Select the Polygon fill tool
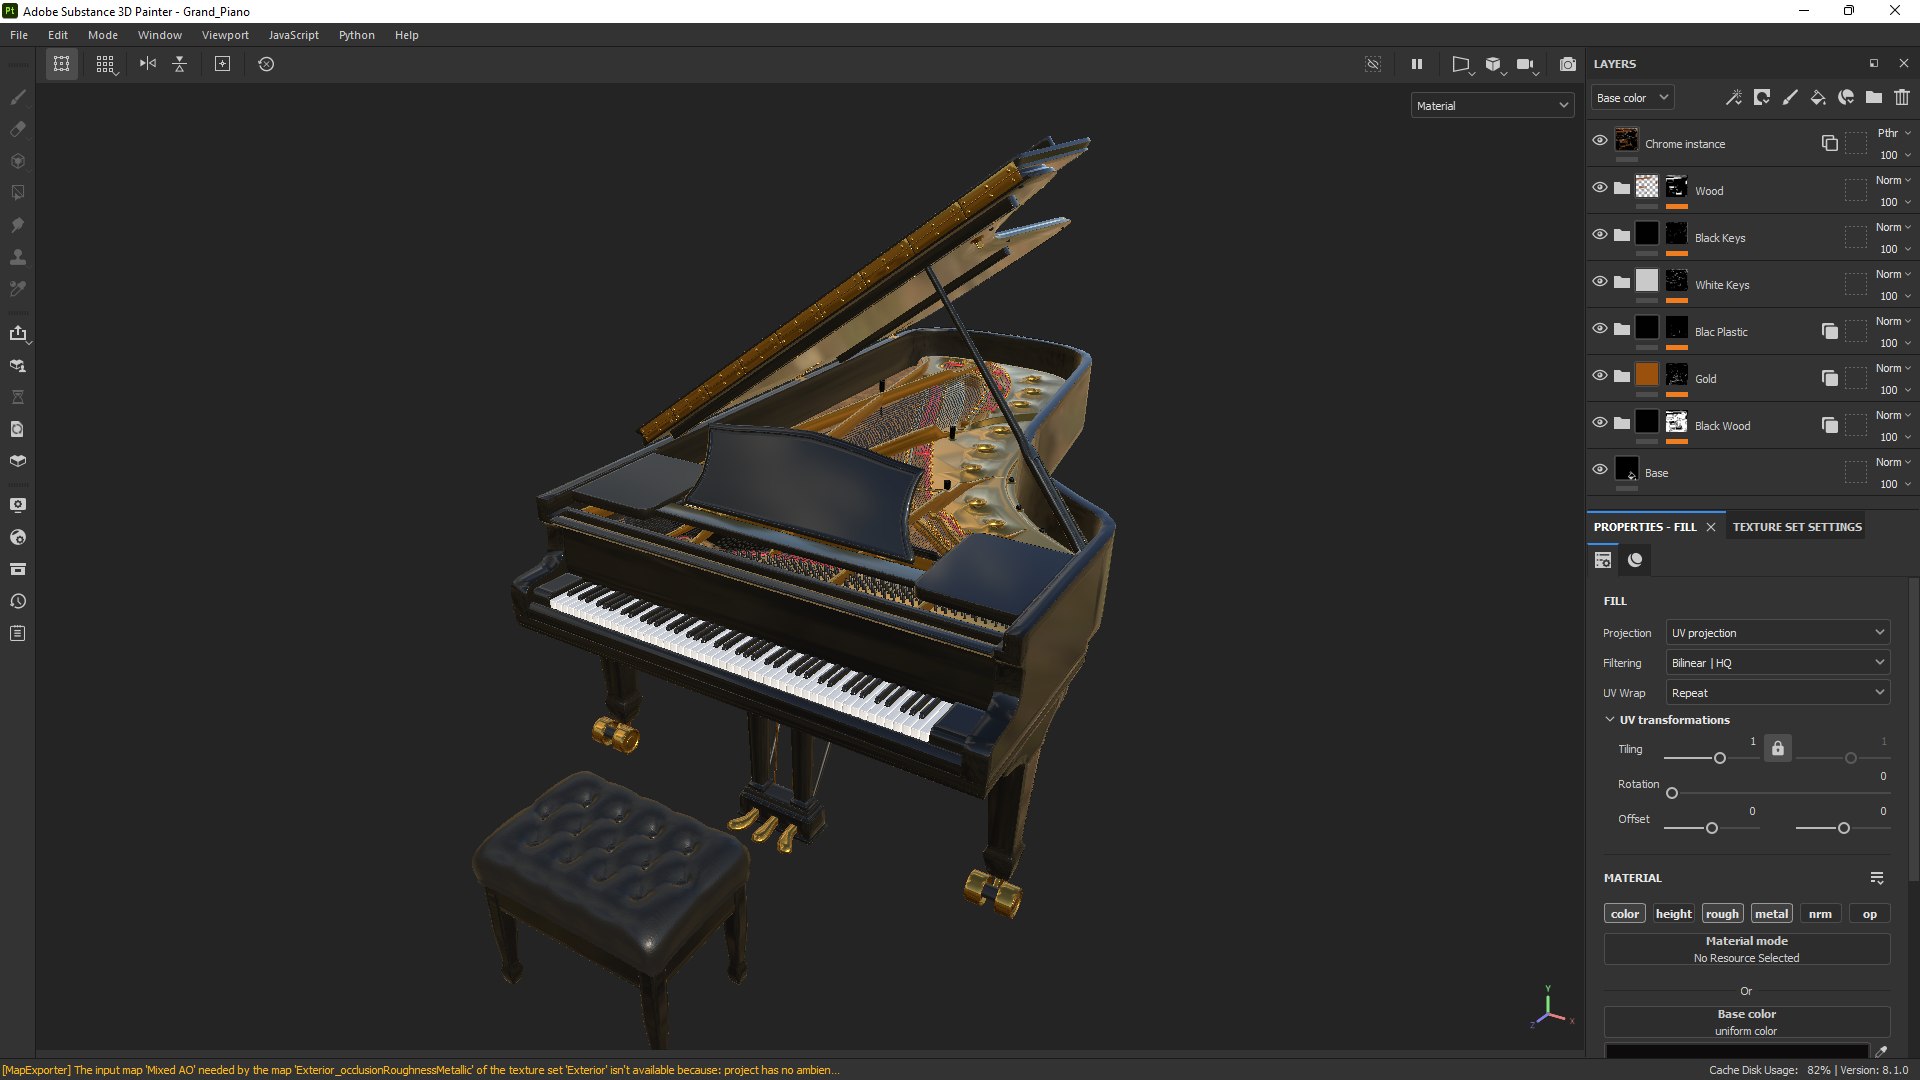1920x1080 pixels. coord(17,193)
